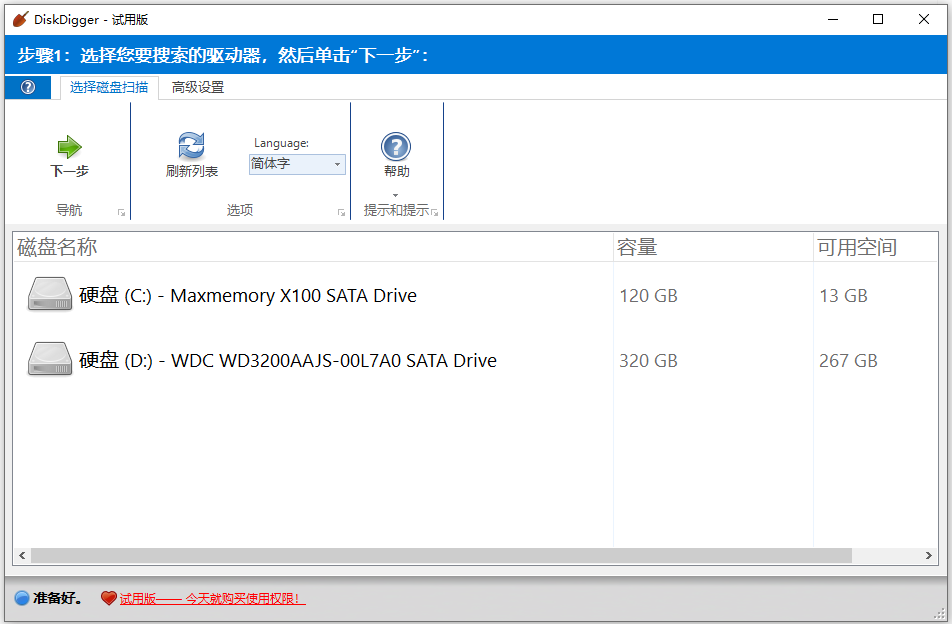Expand the 选项 group launcher arrow
This screenshot has width=952, height=624.
click(341, 212)
